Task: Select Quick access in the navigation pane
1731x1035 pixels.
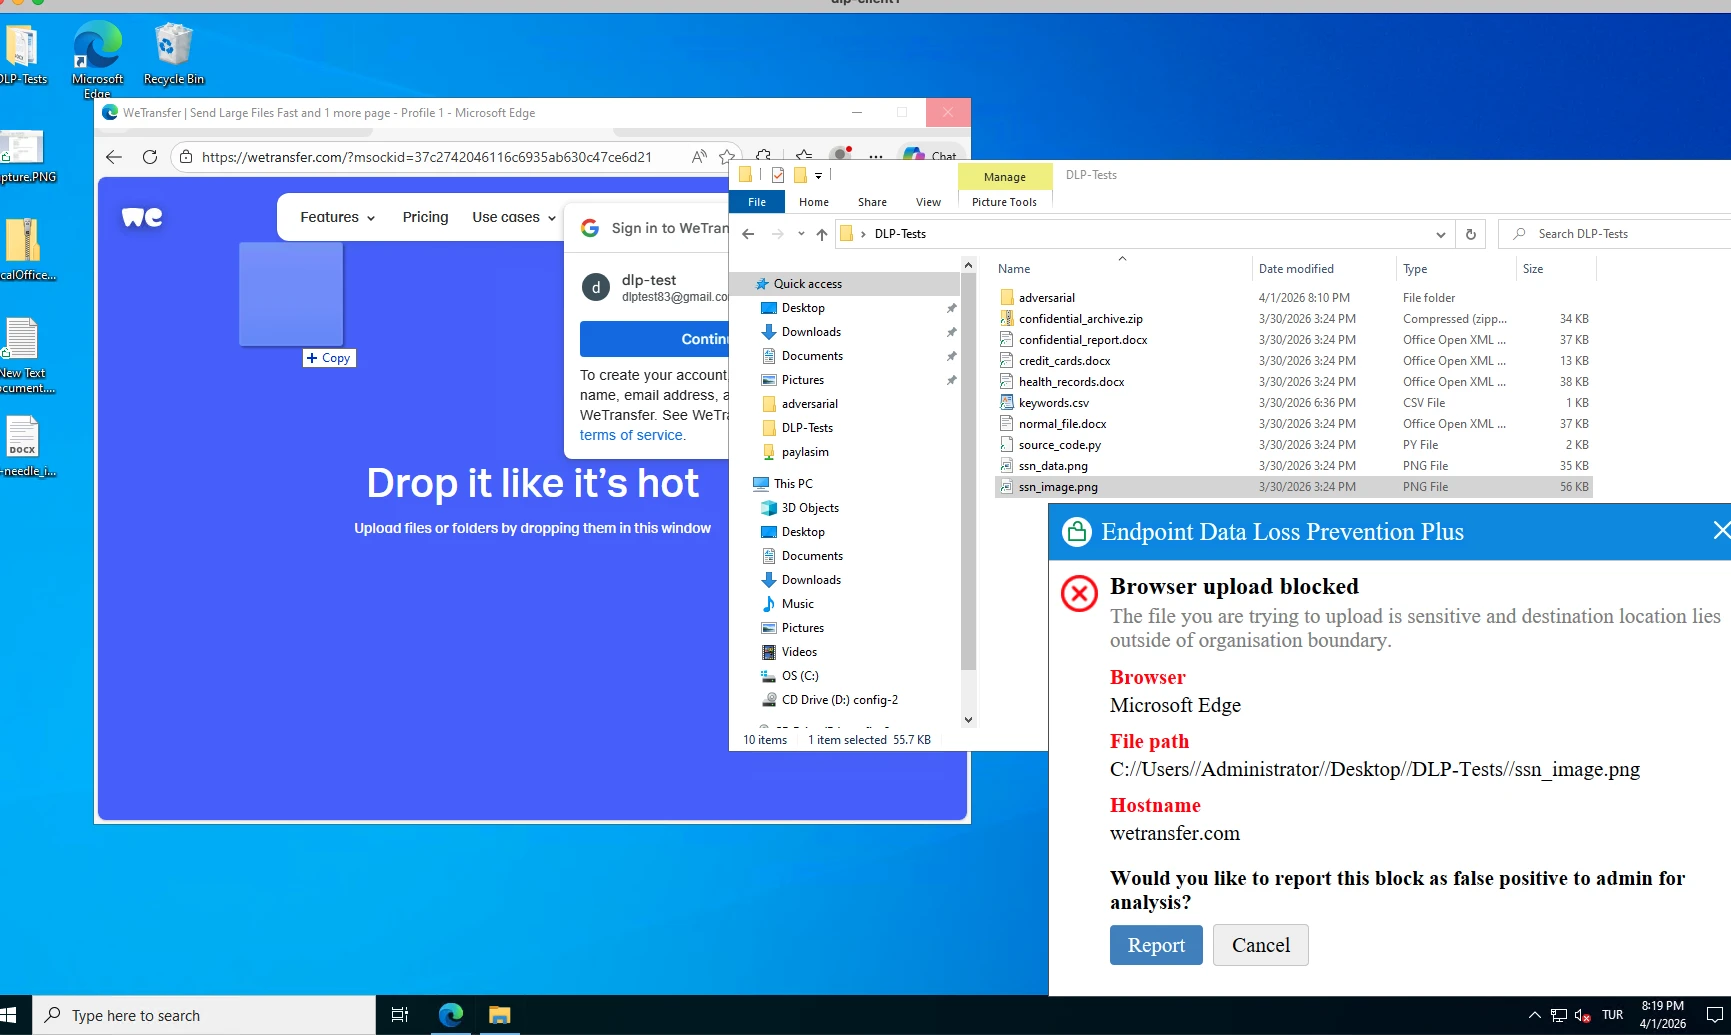Action: pyautogui.click(x=807, y=284)
